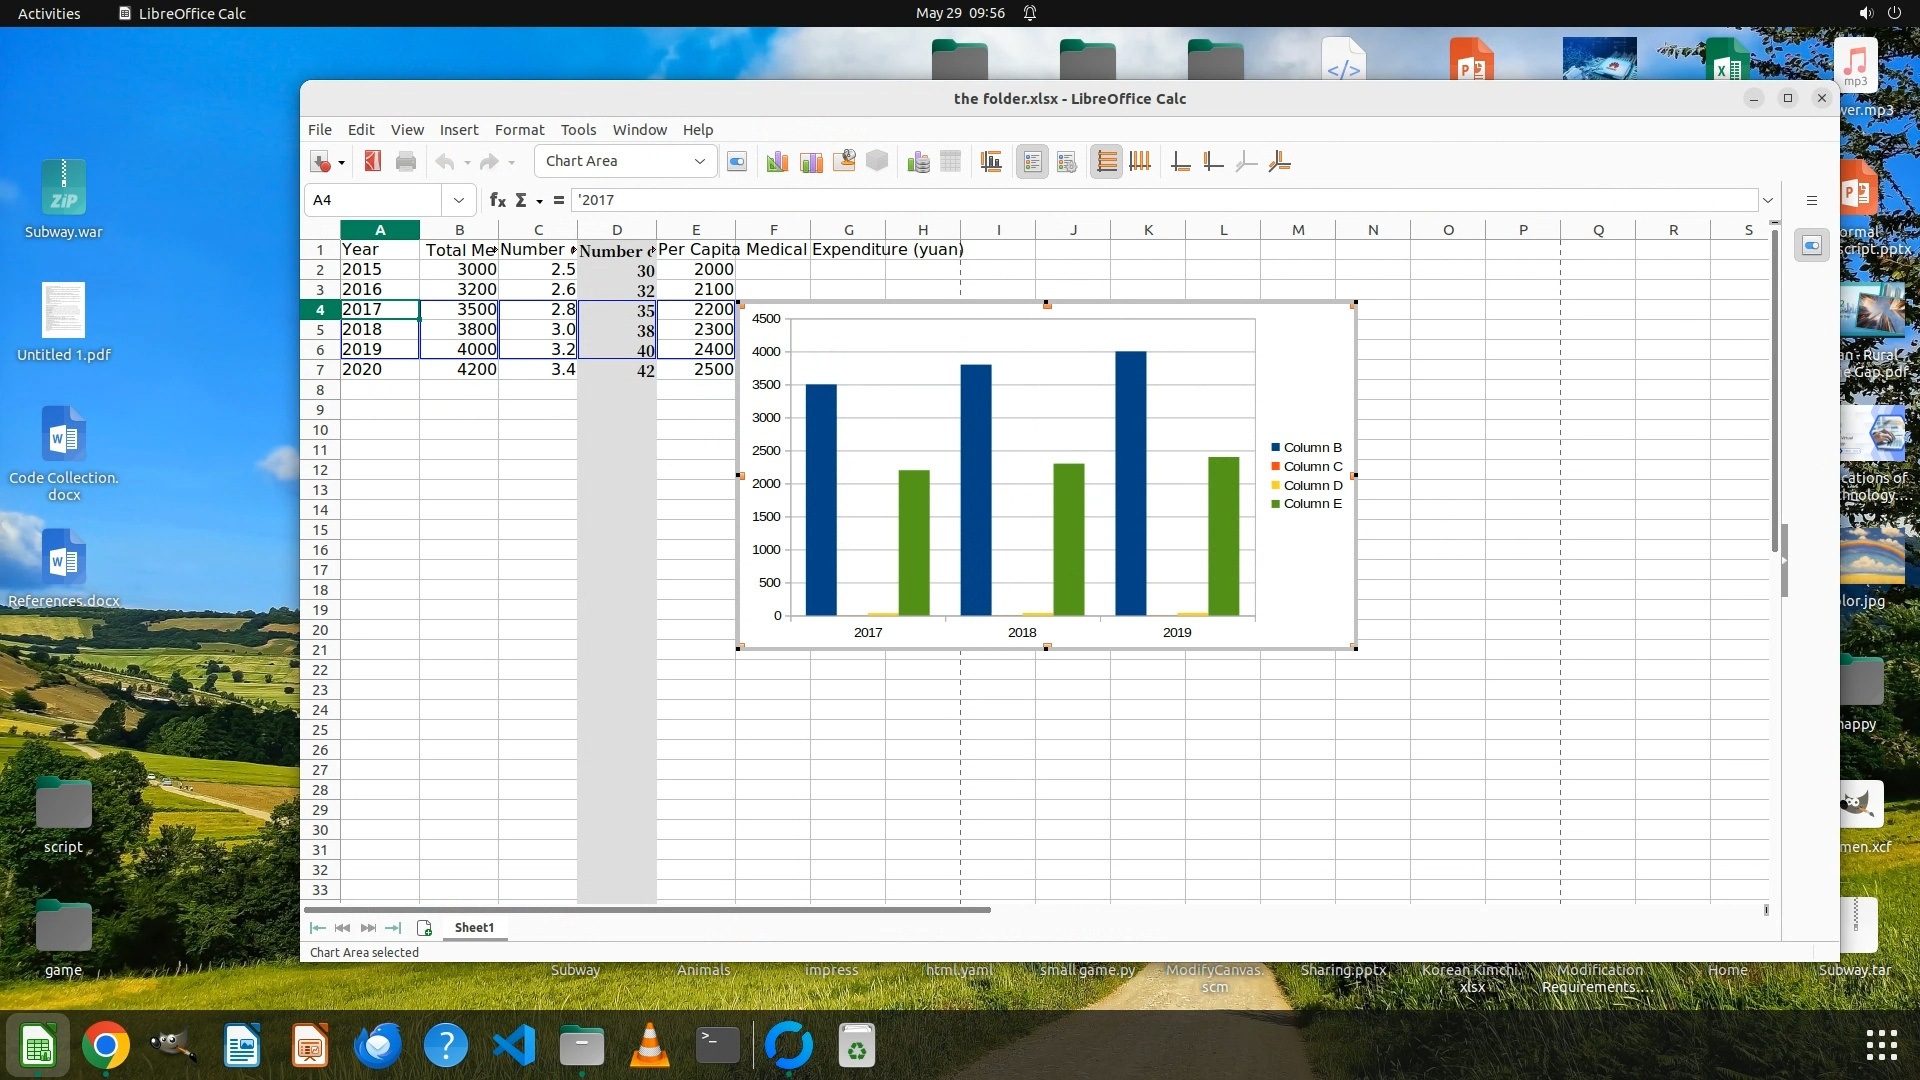Click the blue Column B legend swatch
1920x1080 pixels.
[x=1276, y=448]
